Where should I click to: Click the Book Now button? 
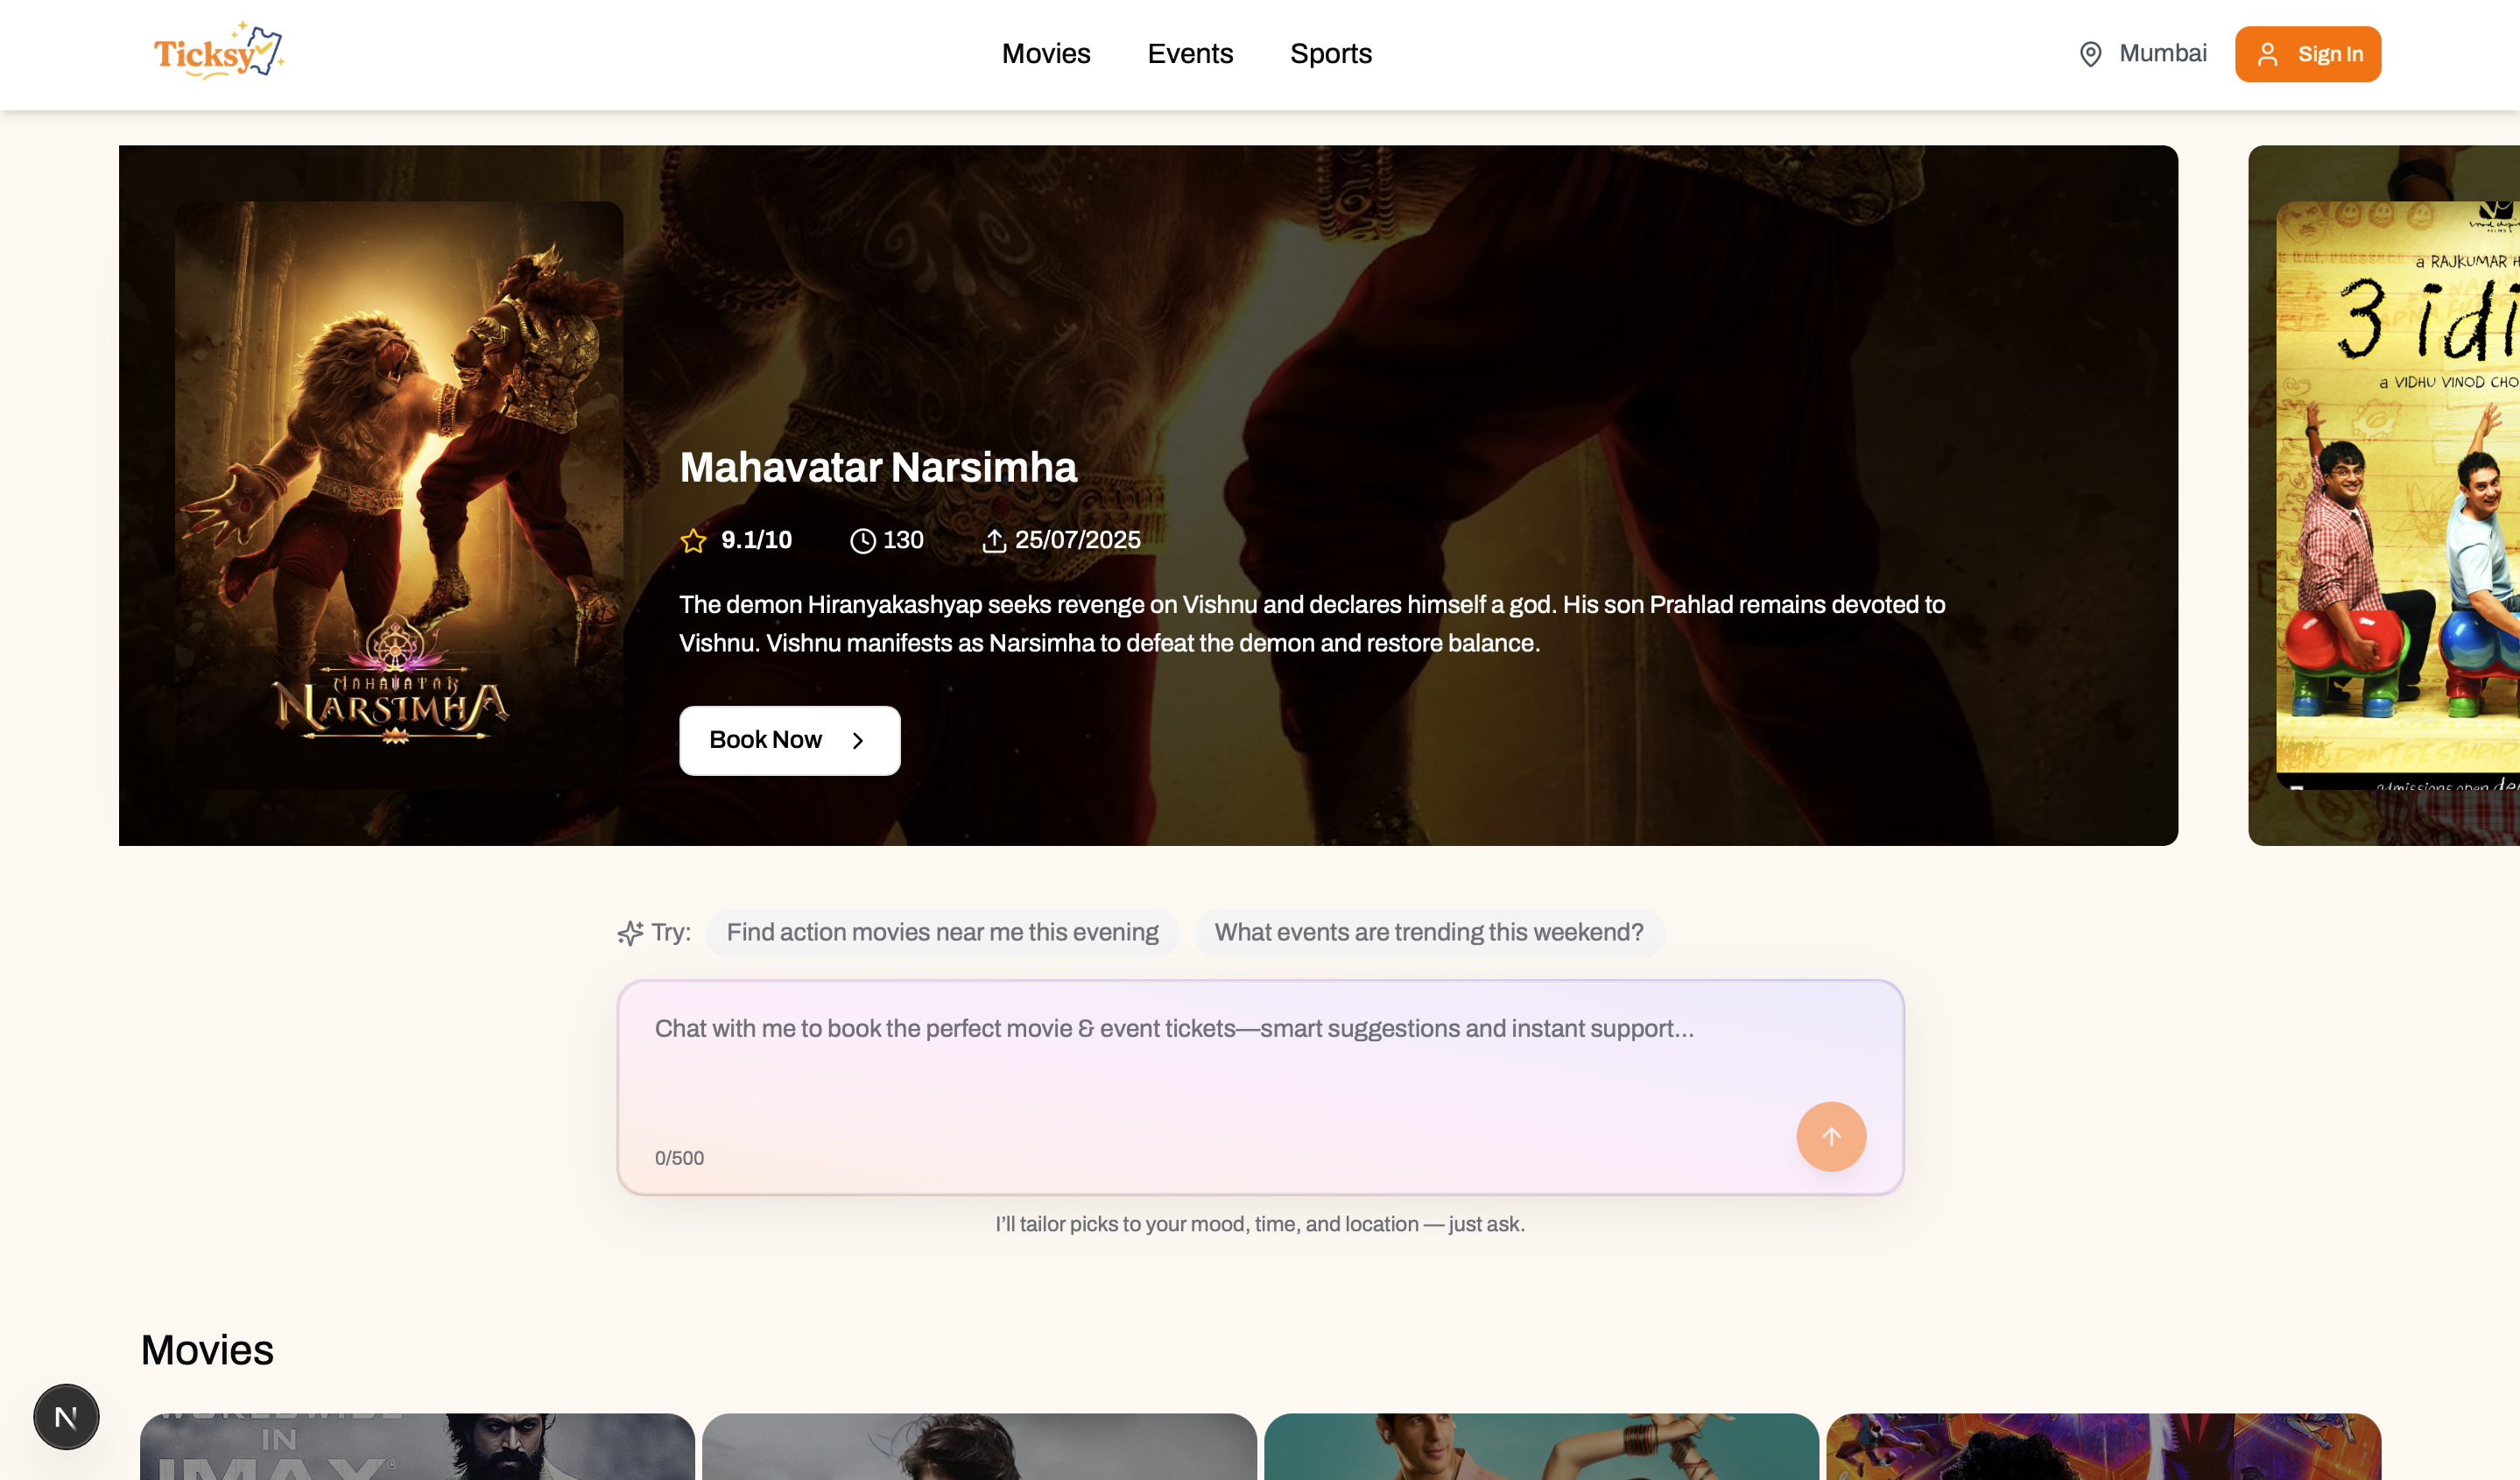pos(789,740)
